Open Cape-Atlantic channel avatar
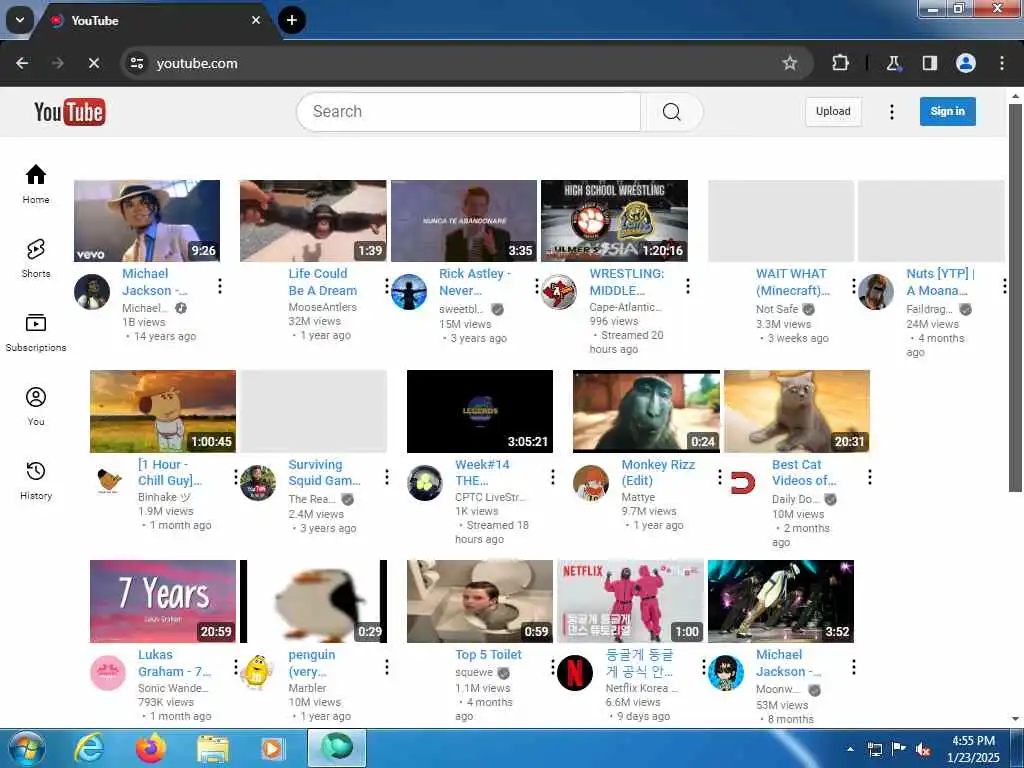 [559, 292]
